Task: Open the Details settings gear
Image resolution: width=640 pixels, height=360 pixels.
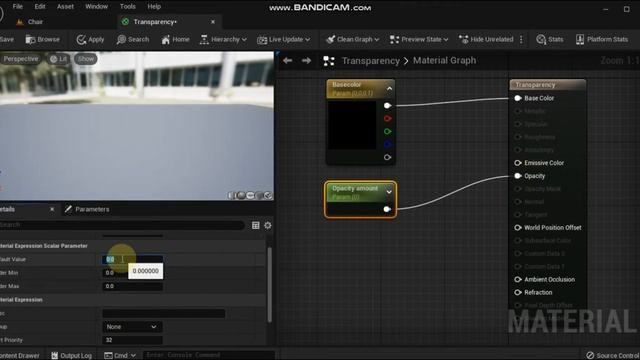Action: pos(268,225)
